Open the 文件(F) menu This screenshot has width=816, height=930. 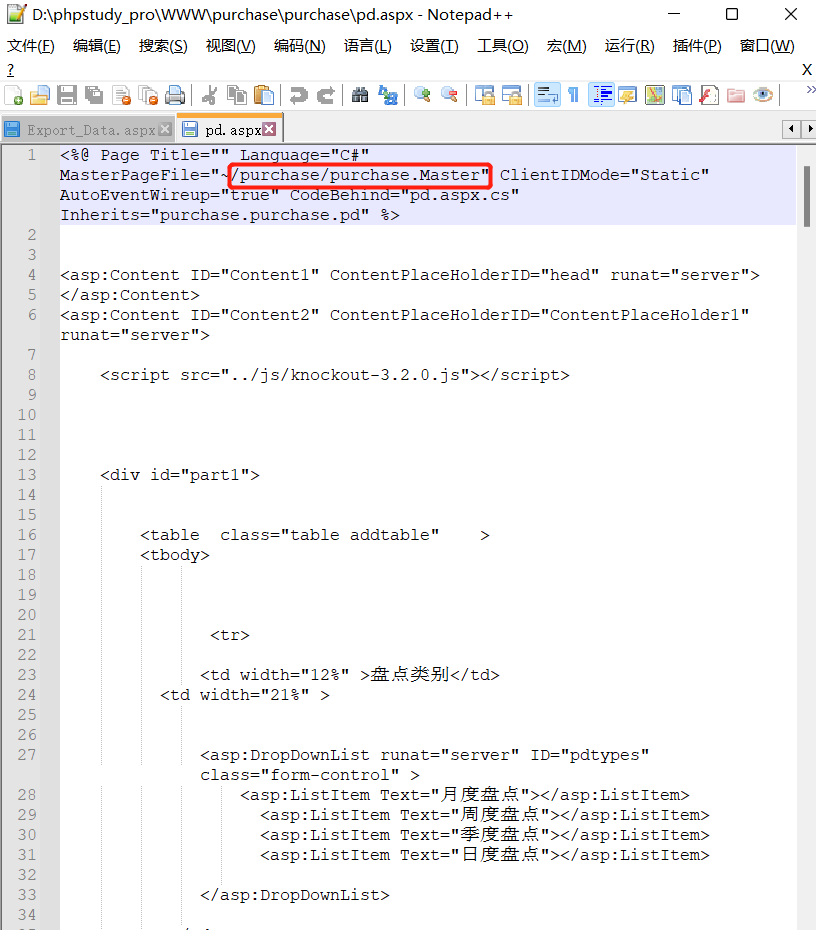pyautogui.click(x=31, y=46)
